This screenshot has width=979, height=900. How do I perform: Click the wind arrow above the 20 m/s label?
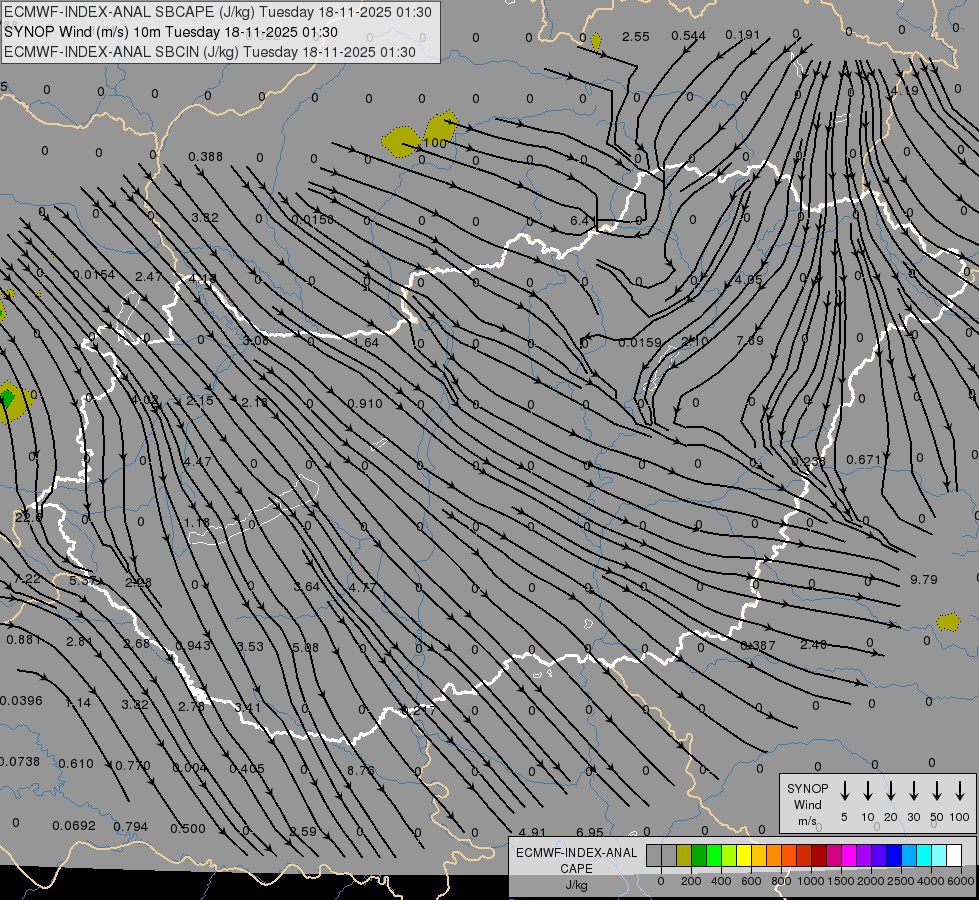(890, 791)
